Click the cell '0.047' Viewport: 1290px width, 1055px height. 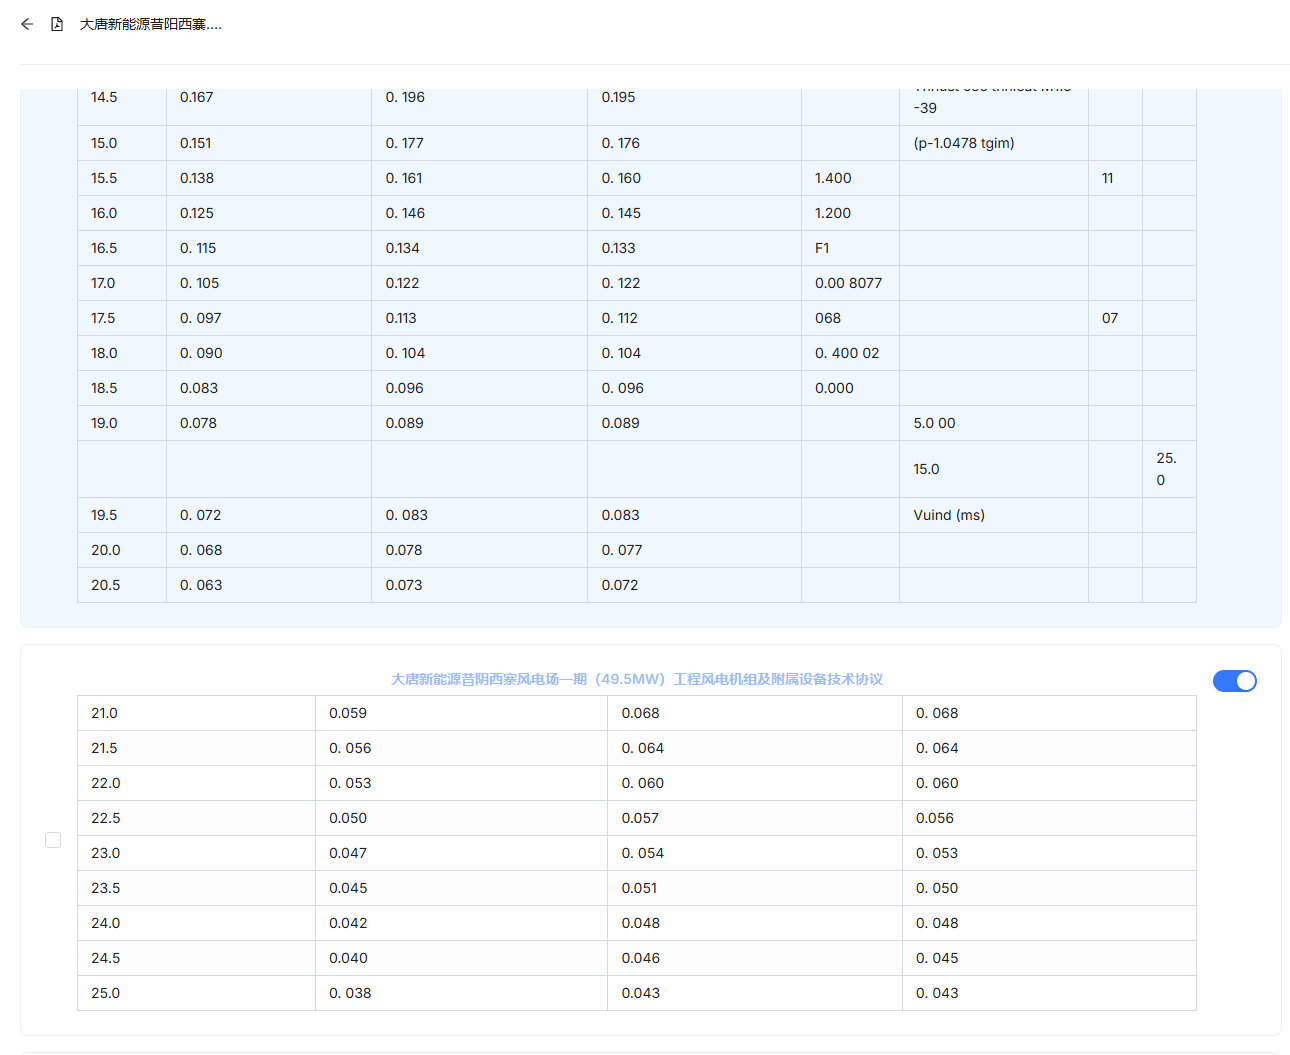(461, 853)
